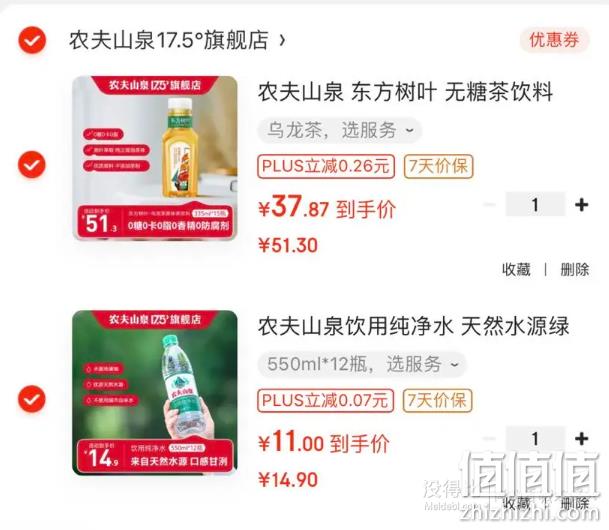Increase 东方树叶 tea quantity with plus
Viewport: 609px width, 530px height.
tap(581, 205)
